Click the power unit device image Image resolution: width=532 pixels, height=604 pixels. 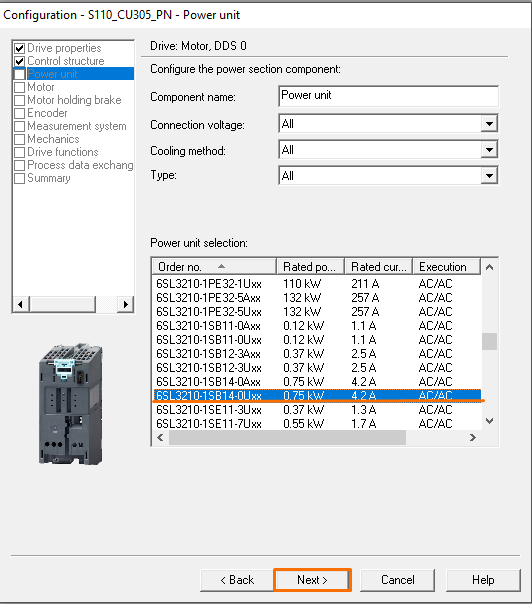pyautogui.click(x=71, y=404)
